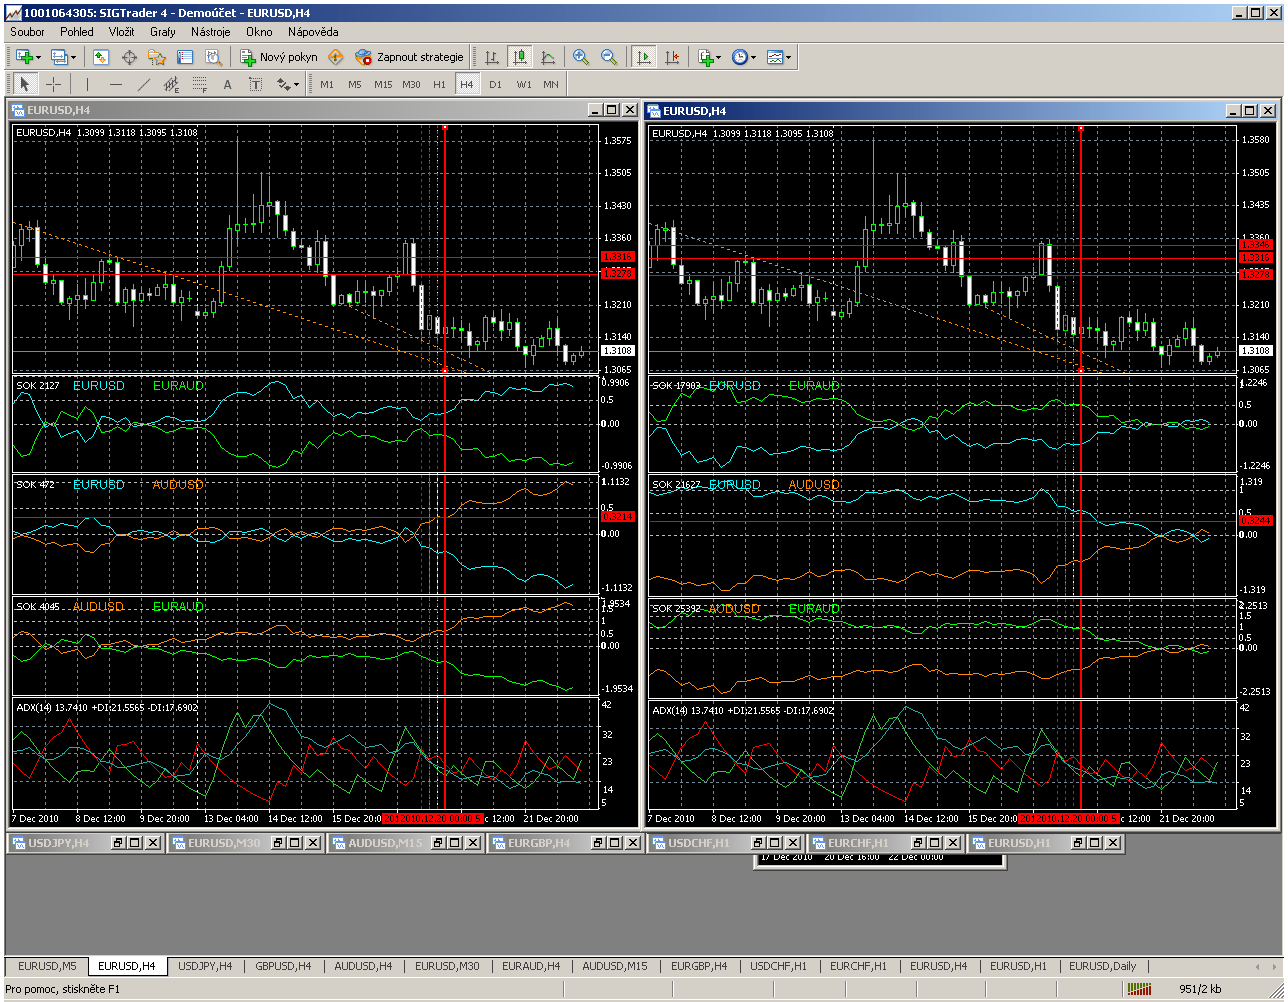Click the Nový pokyn button
Image resolution: width=1288 pixels, height=1002 pixels.
pyautogui.click(x=278, y=58)
